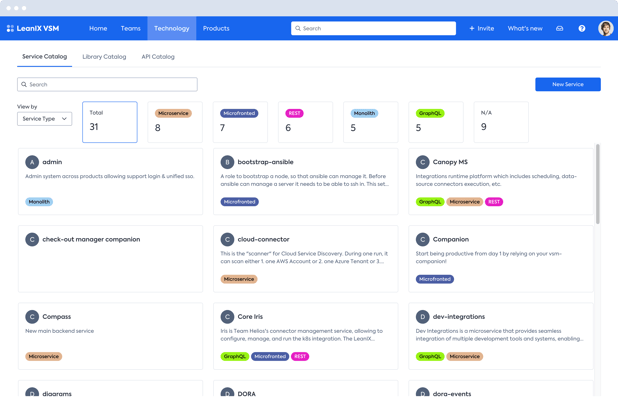The image size is (618, 403).
Task: Filter by Microfrontend count card
Action: click(240, 122)
